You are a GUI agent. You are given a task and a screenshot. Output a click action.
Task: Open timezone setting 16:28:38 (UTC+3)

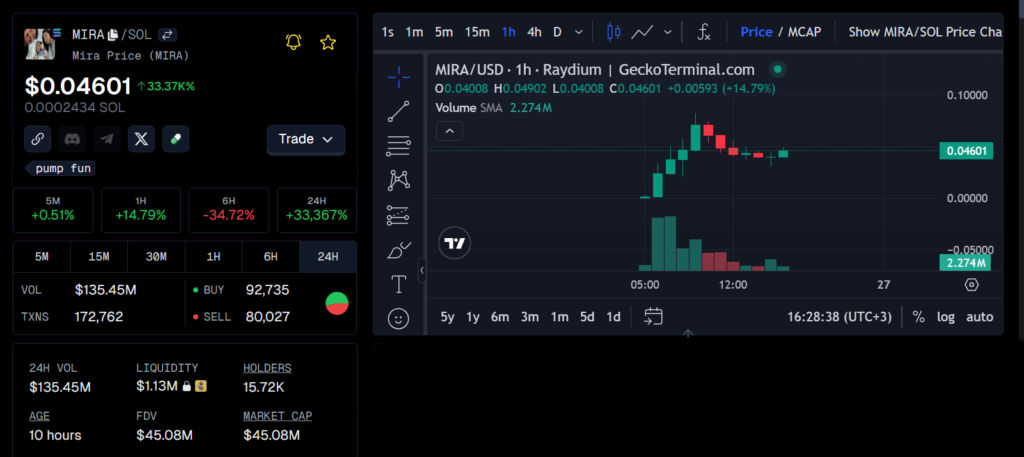coord(839,317)
